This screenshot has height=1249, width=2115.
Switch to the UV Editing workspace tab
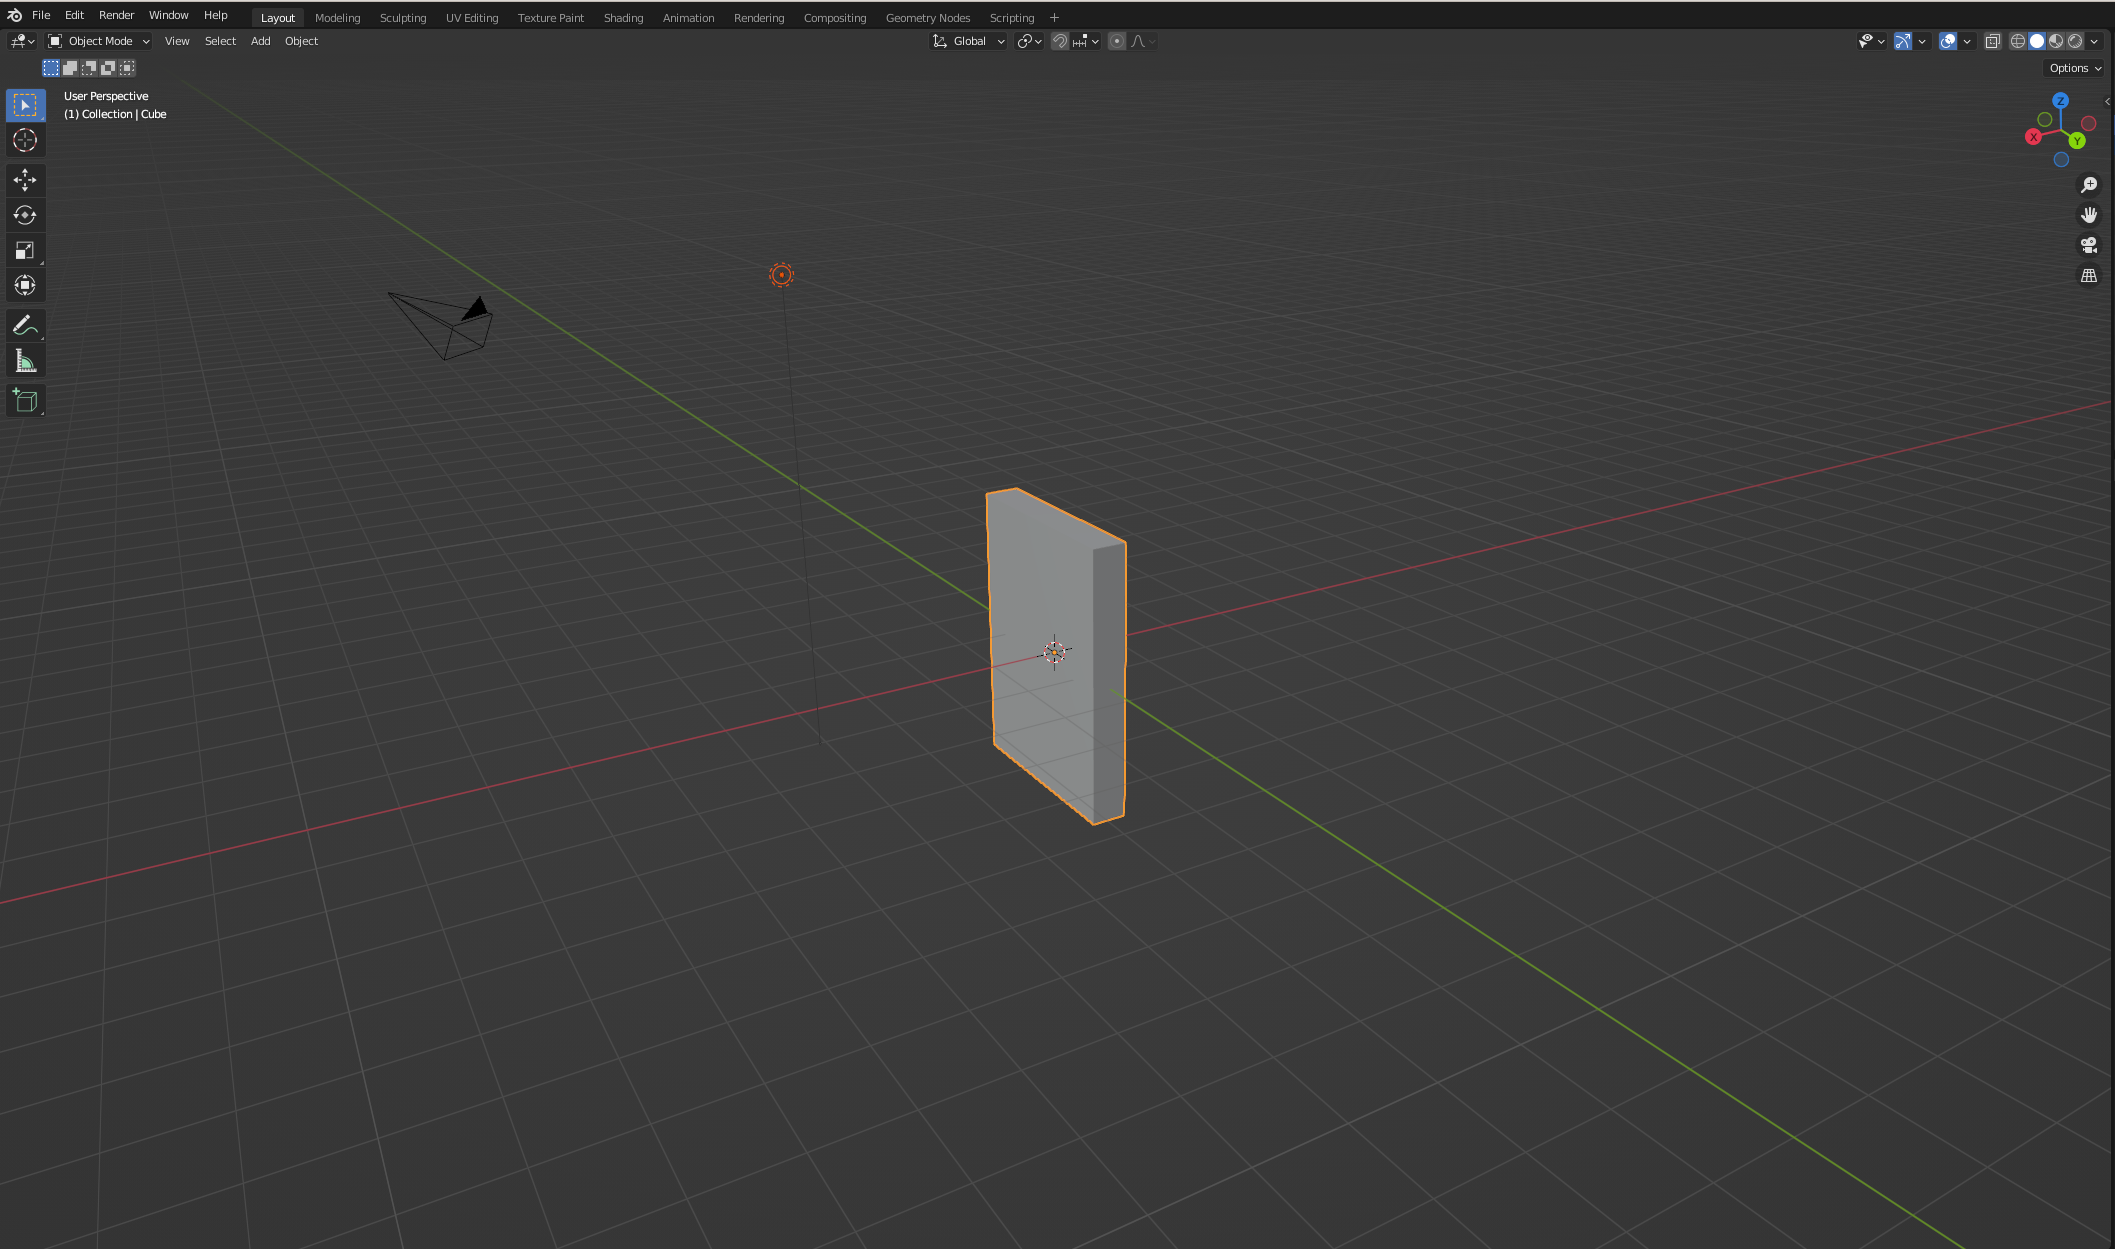[x=472, y=18]
